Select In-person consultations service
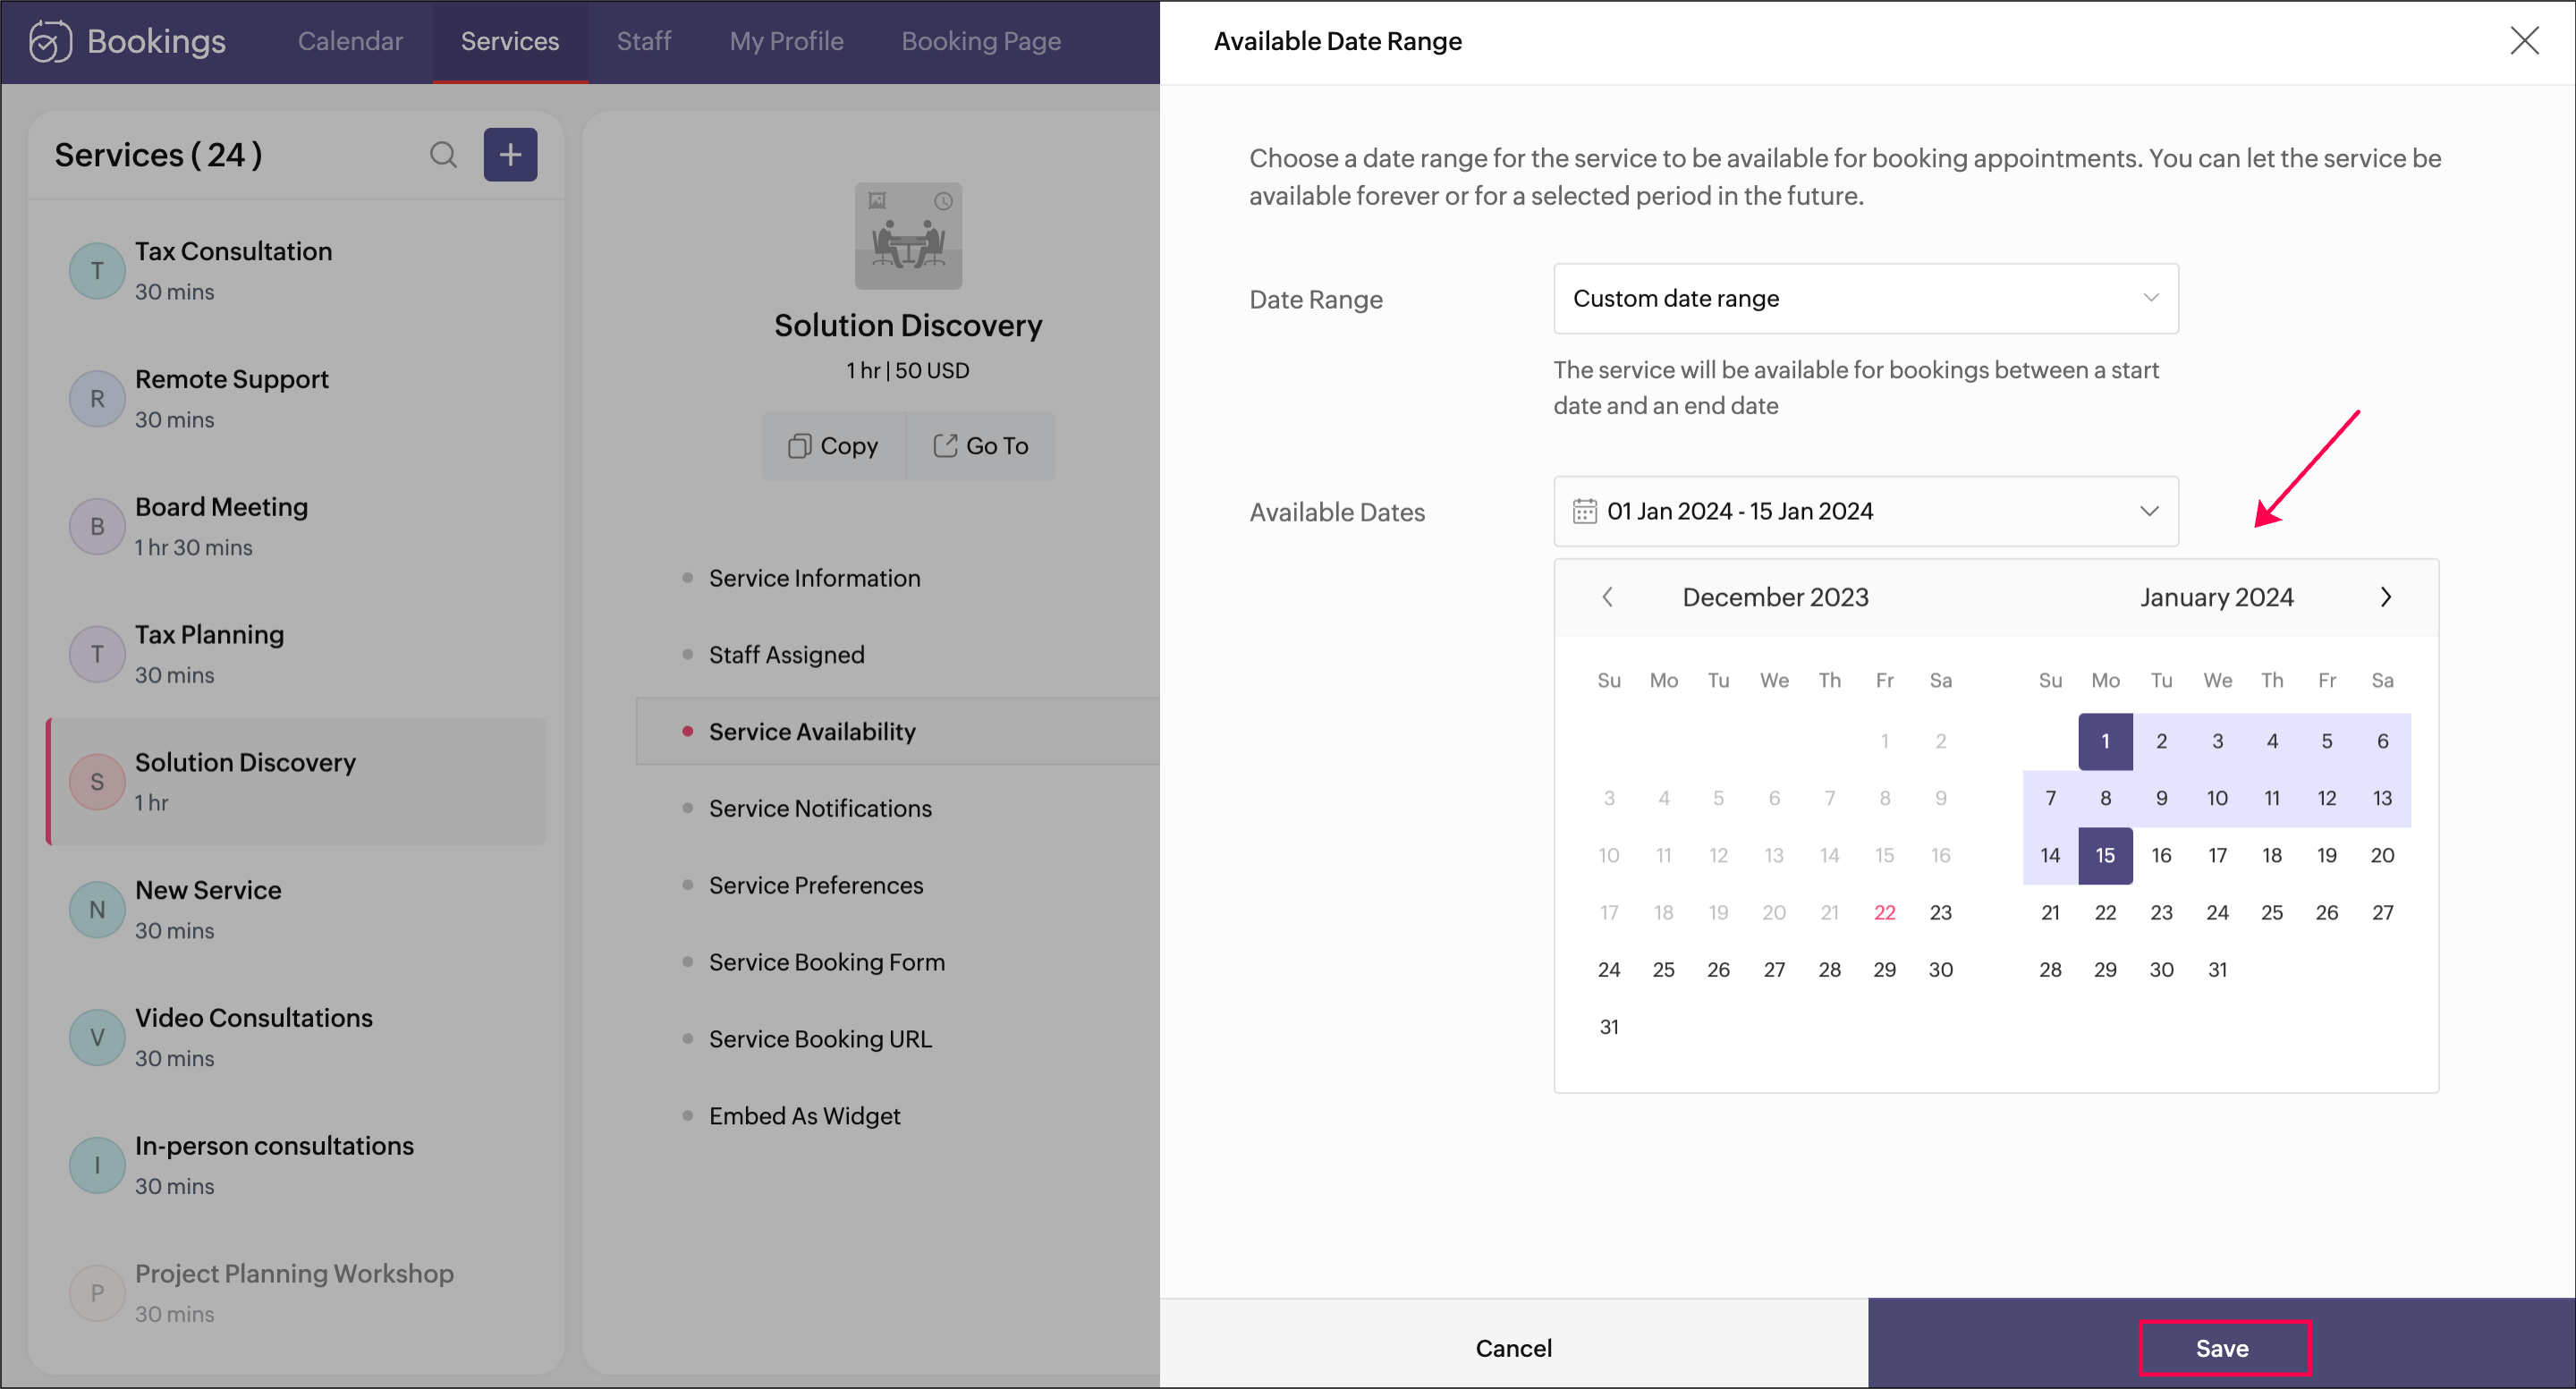 (x=297, y=1166)
